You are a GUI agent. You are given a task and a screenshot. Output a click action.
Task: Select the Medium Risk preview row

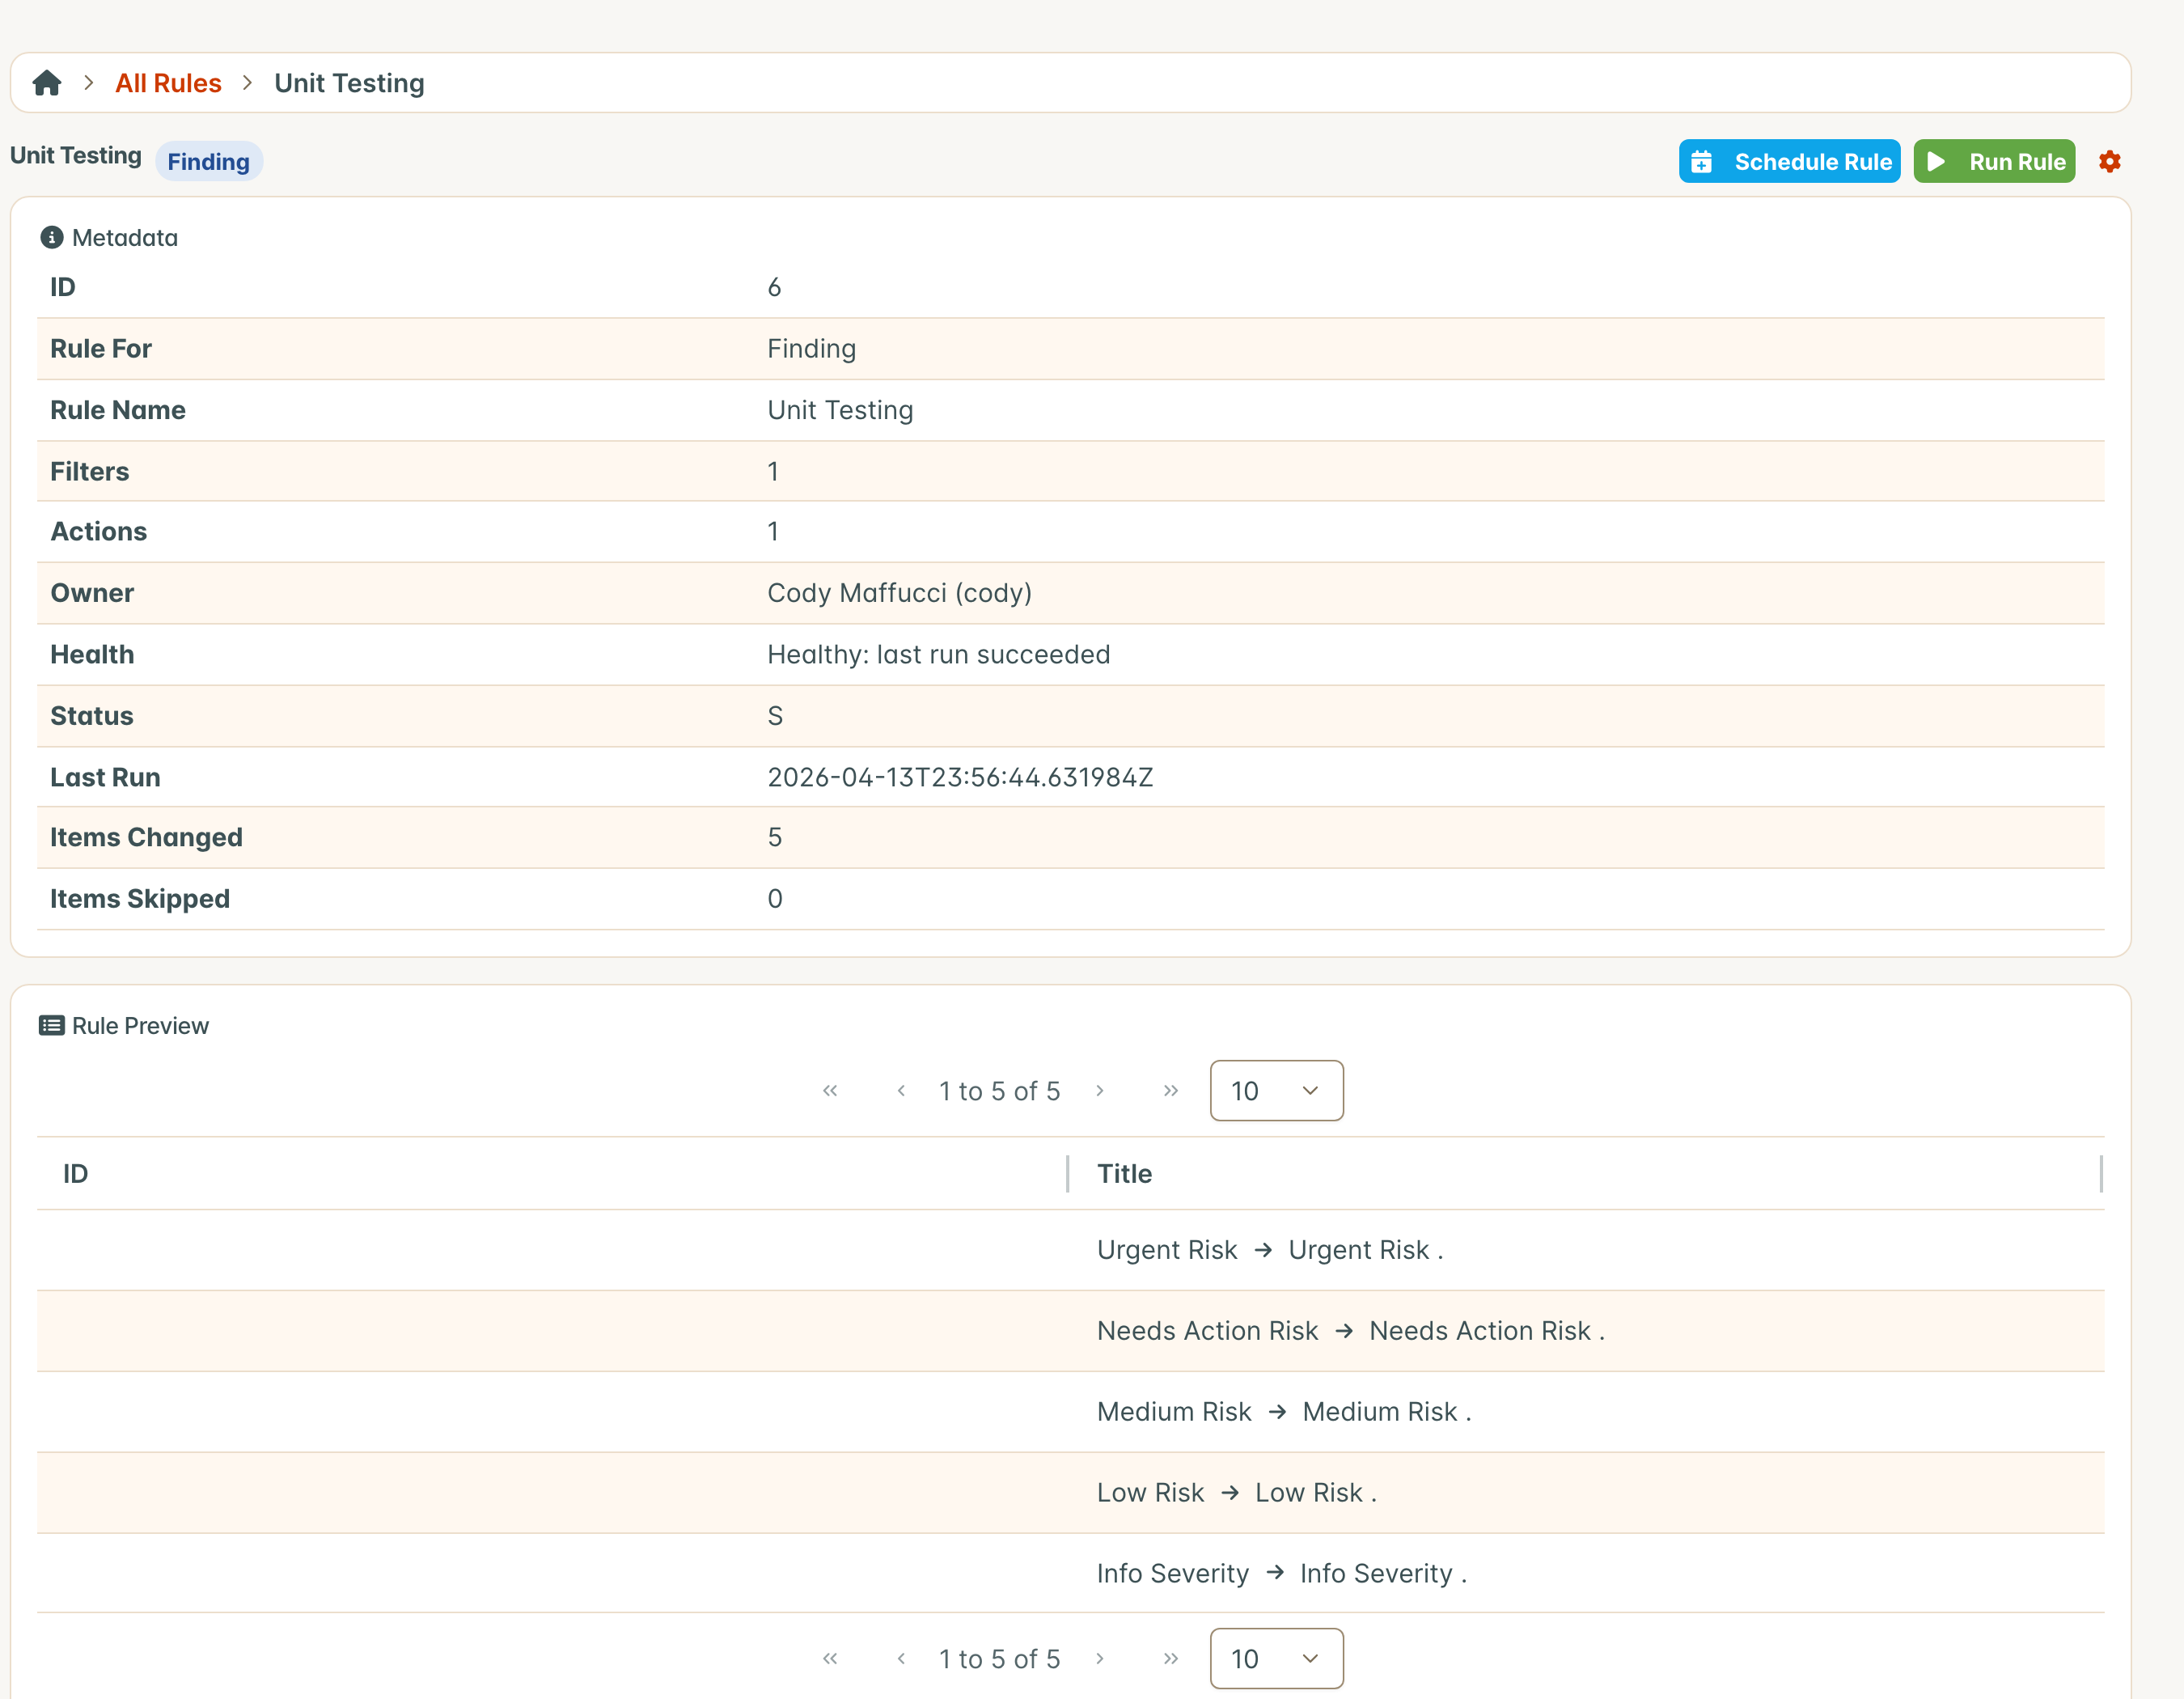pos(1071,1412)
